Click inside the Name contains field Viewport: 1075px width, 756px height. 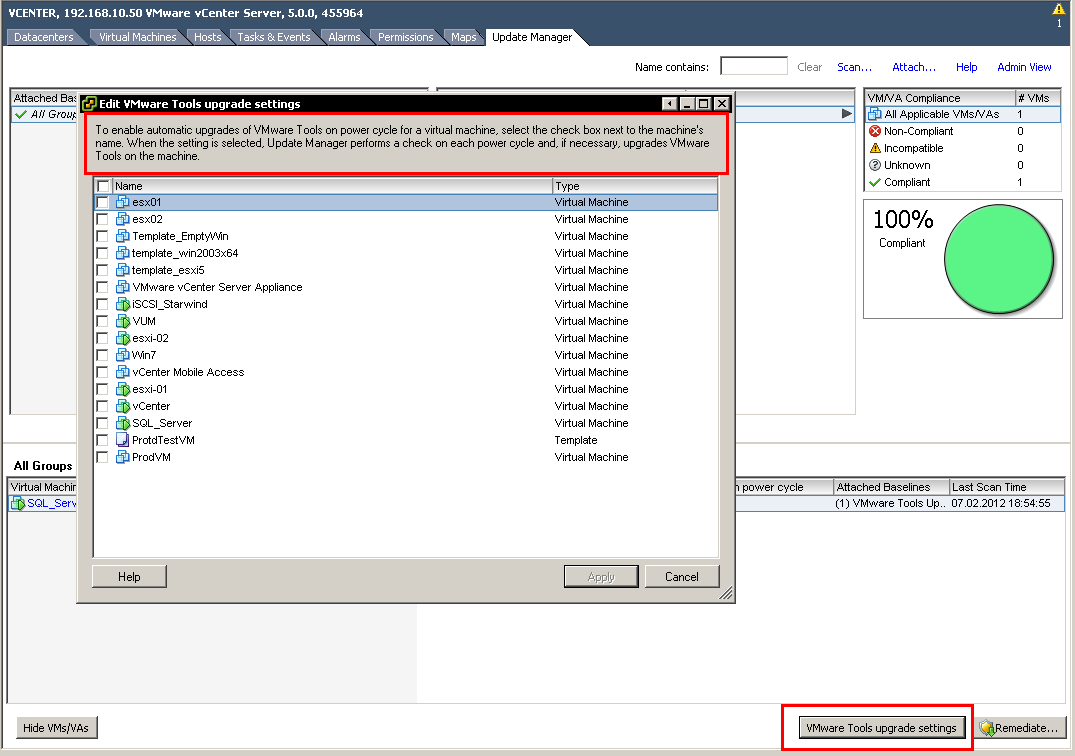click(753, 65)
